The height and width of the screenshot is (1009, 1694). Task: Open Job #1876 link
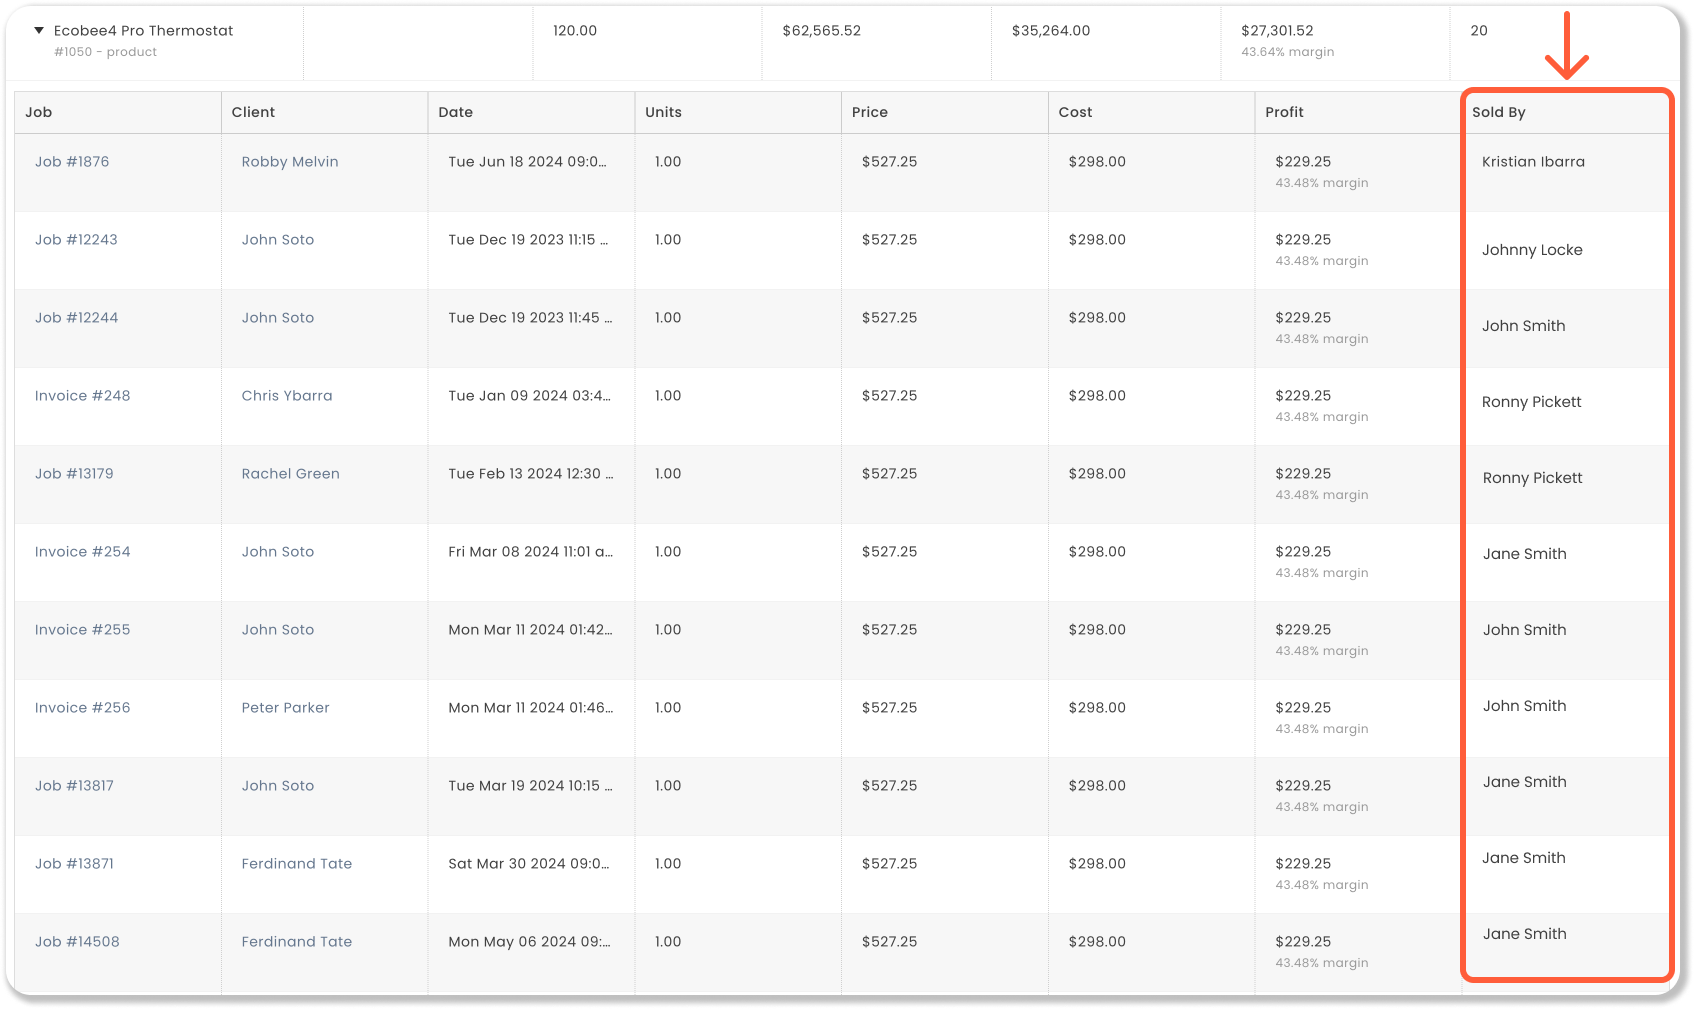[72, 162]
